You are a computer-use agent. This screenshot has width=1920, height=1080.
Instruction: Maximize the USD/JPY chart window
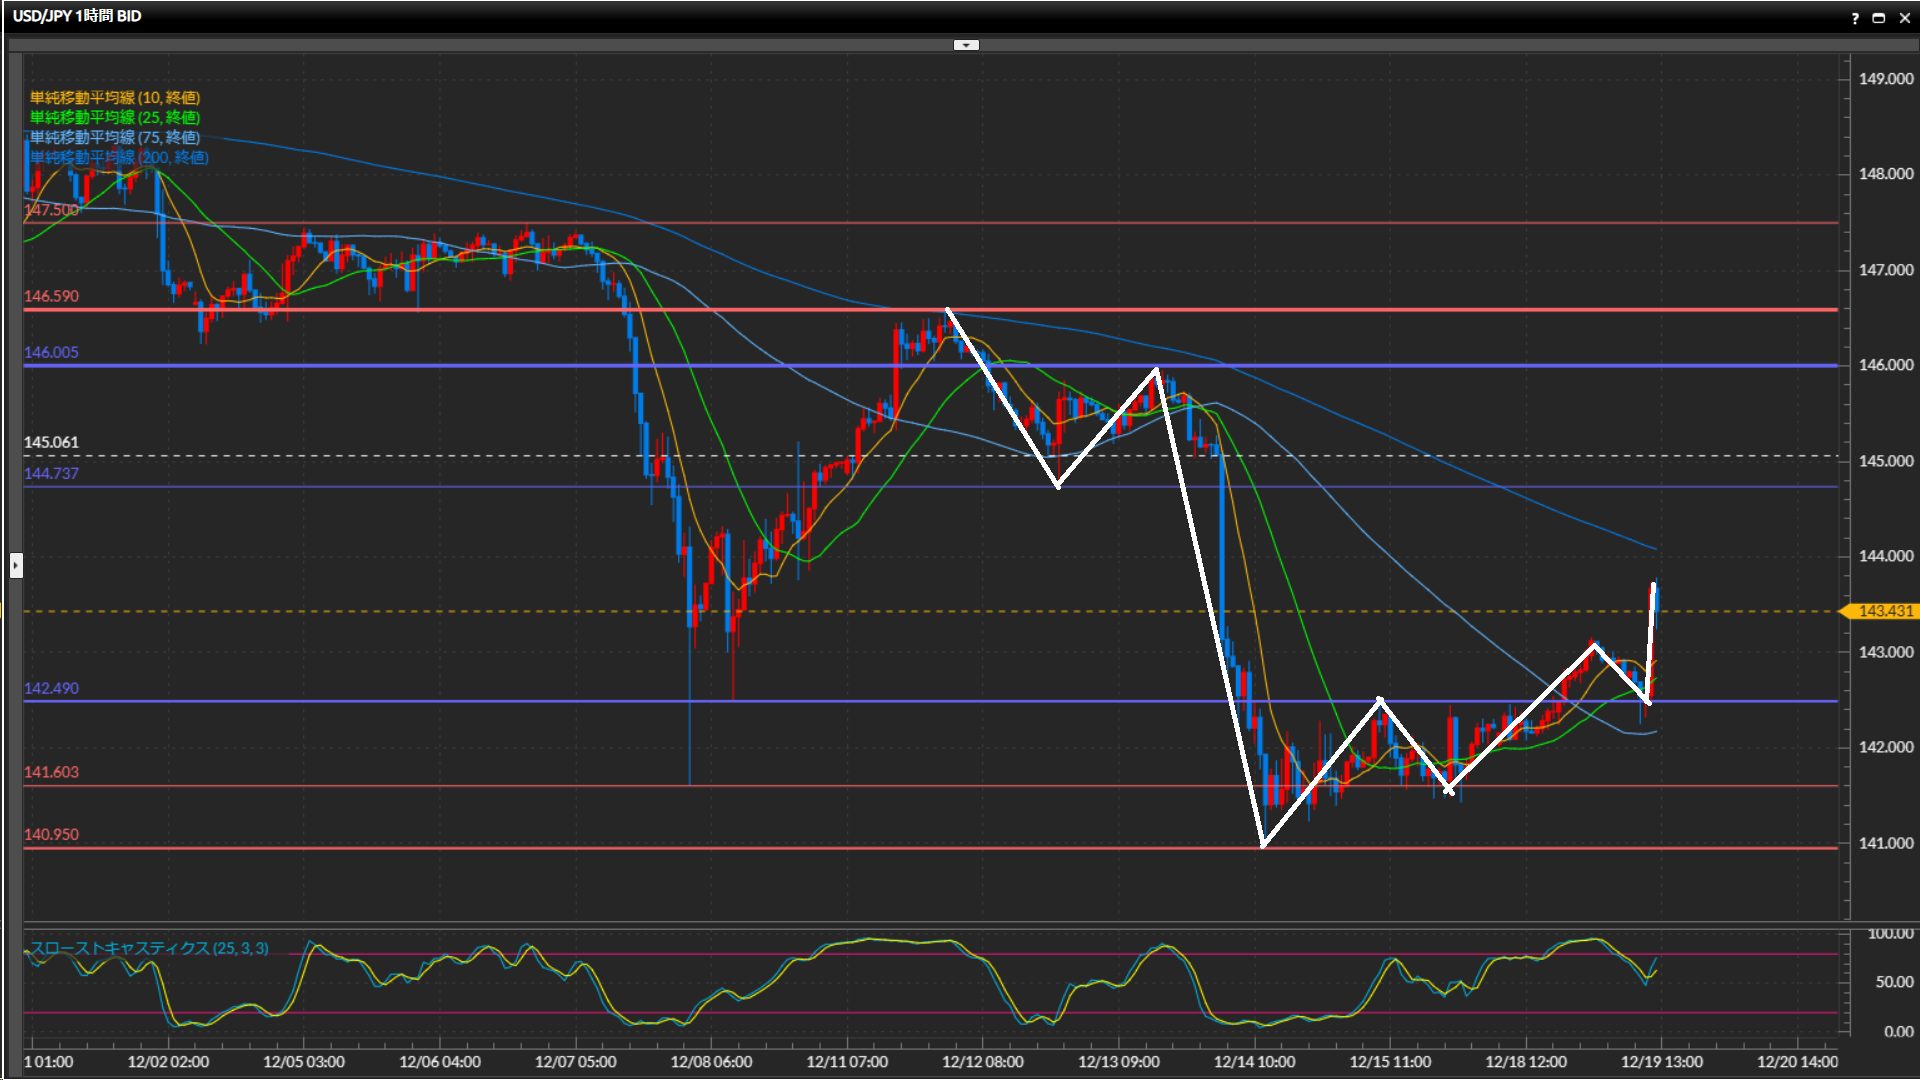[x=1879, y=18]
